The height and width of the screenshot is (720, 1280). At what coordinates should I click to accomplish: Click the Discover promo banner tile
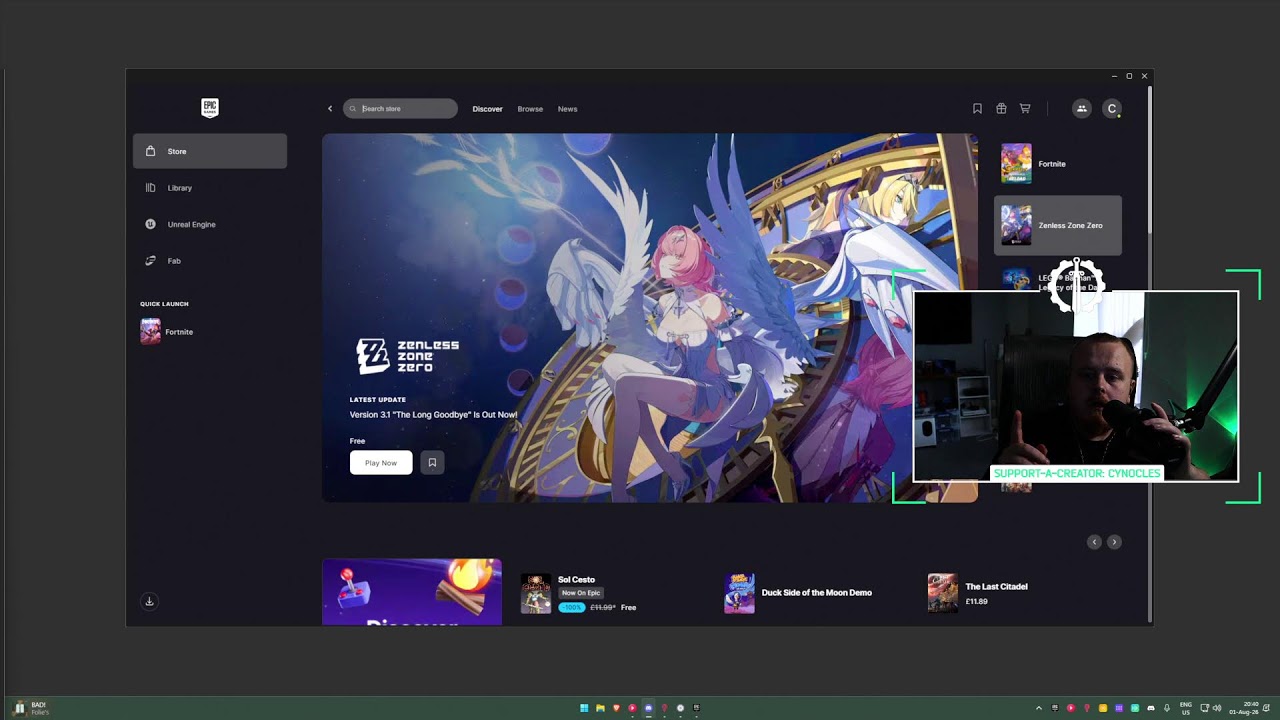[412, 592]
